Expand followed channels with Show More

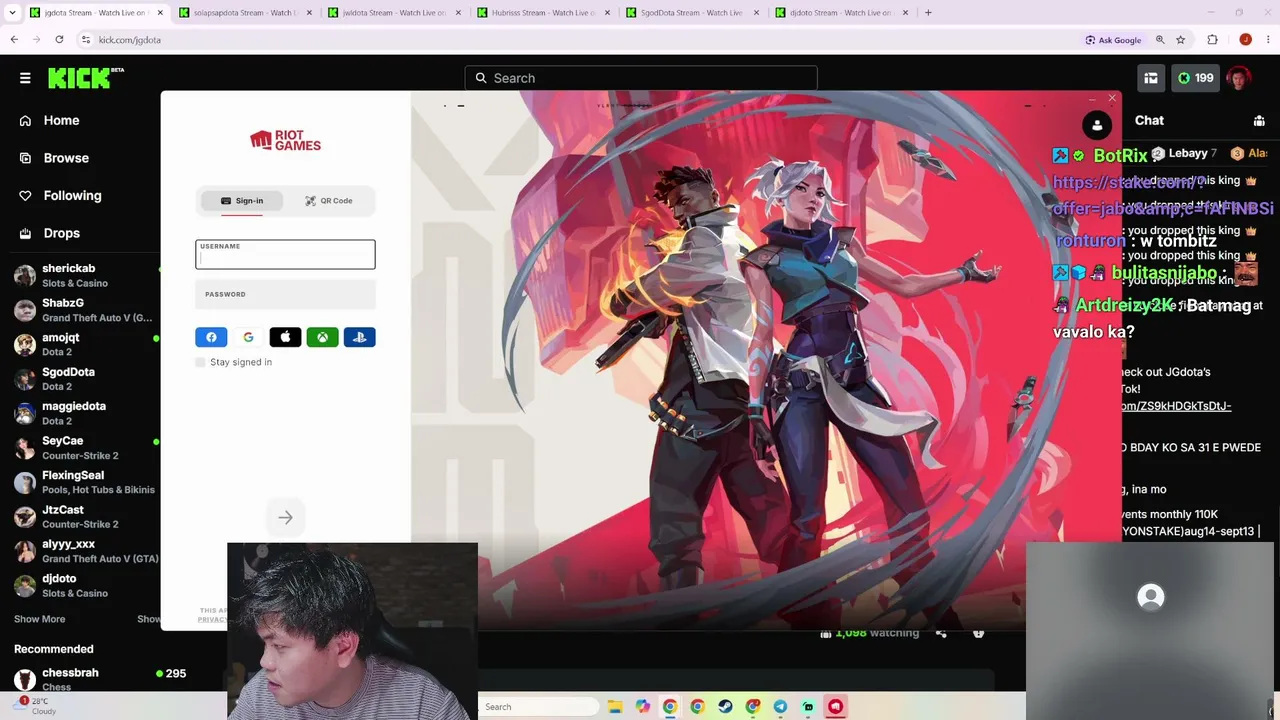[39, 619]
